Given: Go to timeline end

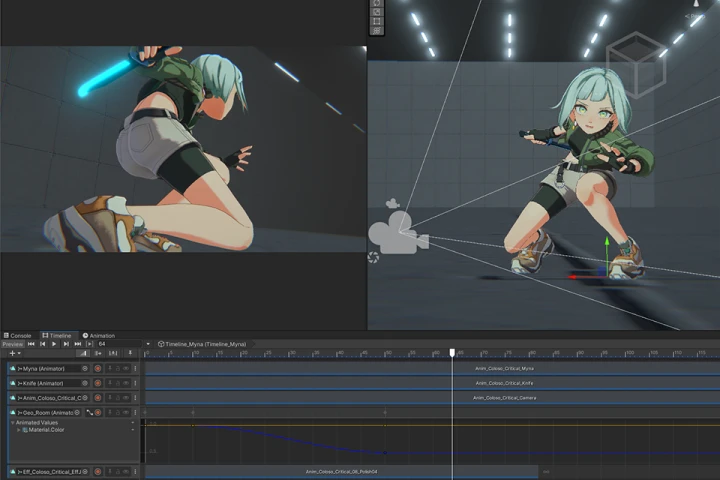Looking at the screenshot, I should tap(78, 344).
